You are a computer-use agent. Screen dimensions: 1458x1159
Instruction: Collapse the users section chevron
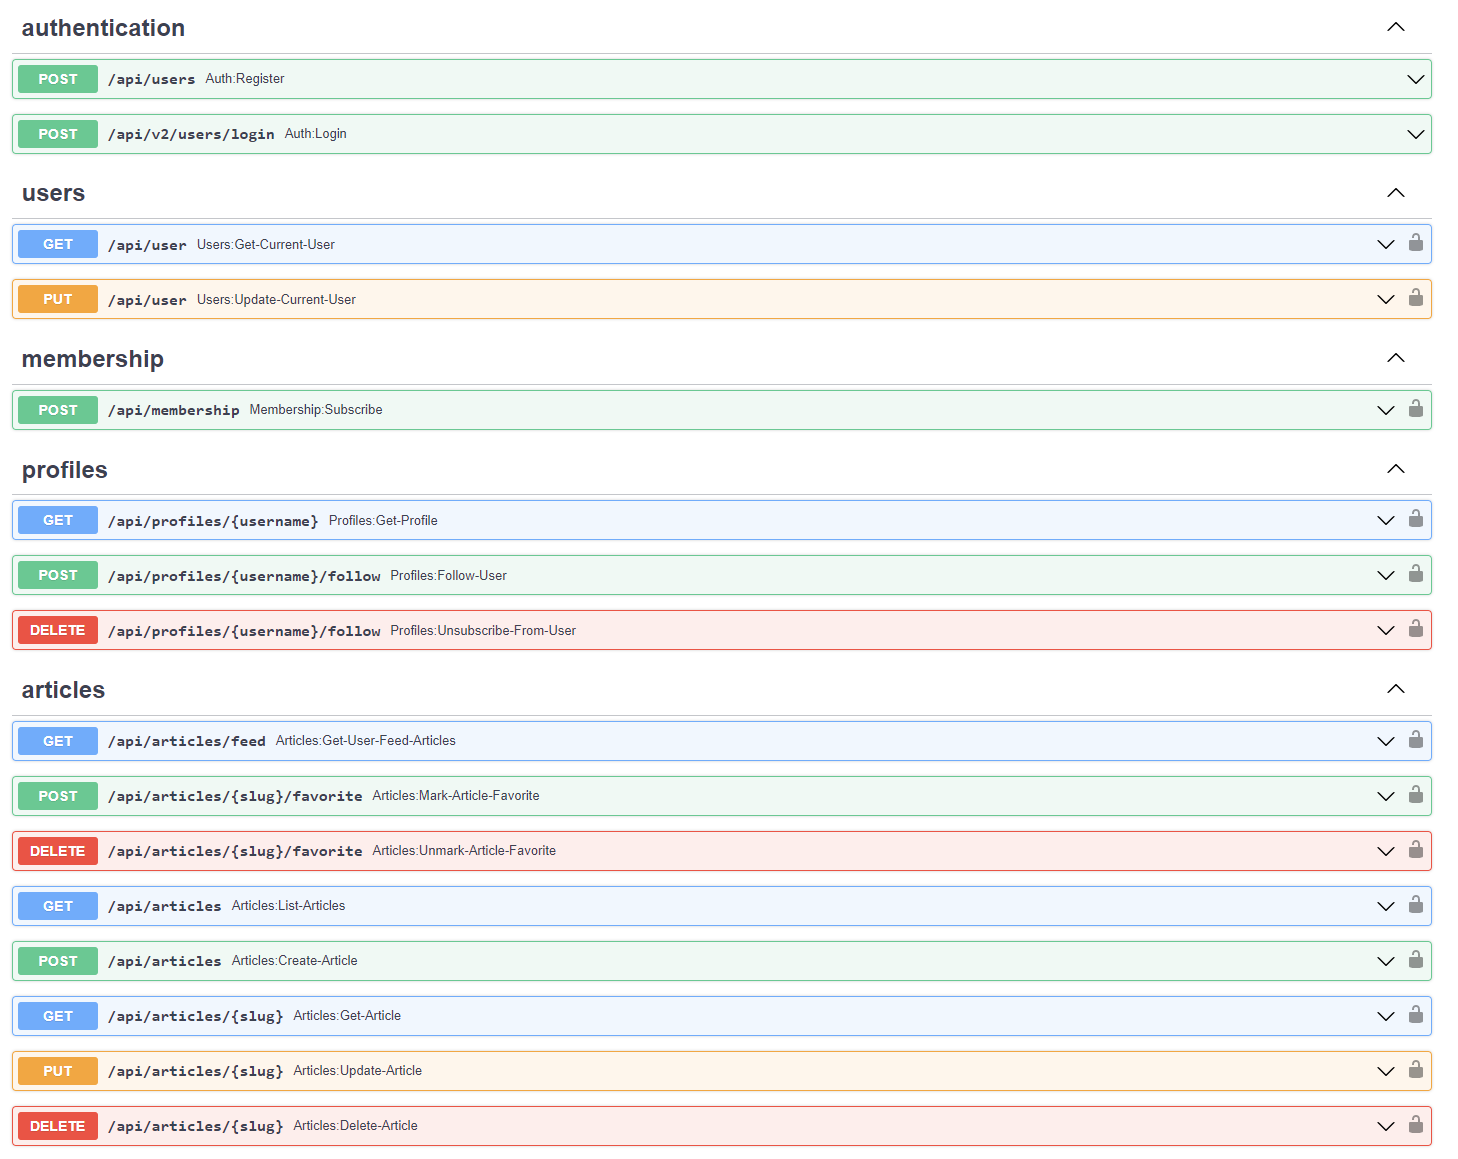[1396, 193]
